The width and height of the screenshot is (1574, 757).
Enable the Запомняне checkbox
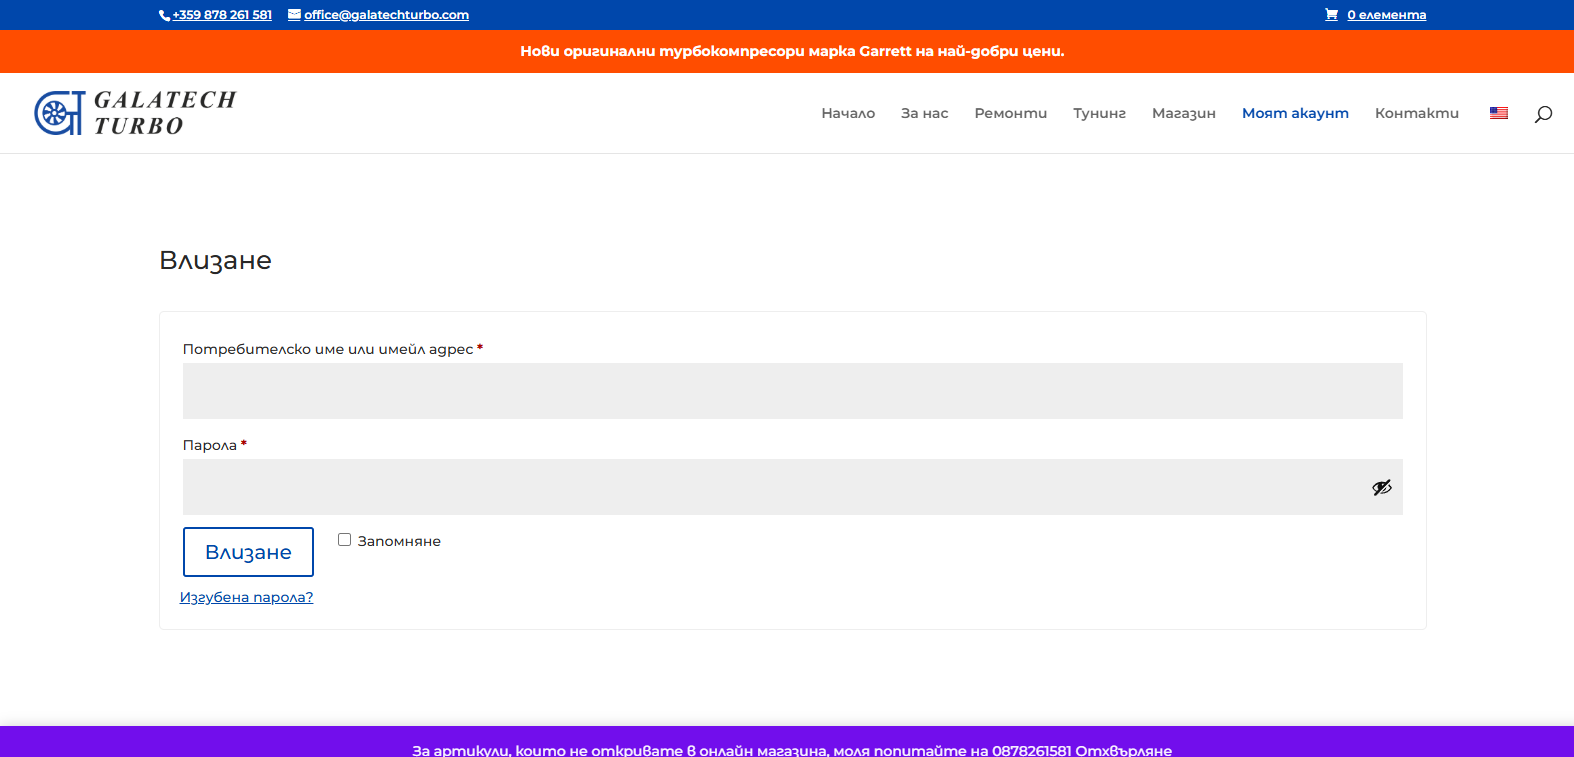(344, 540)
